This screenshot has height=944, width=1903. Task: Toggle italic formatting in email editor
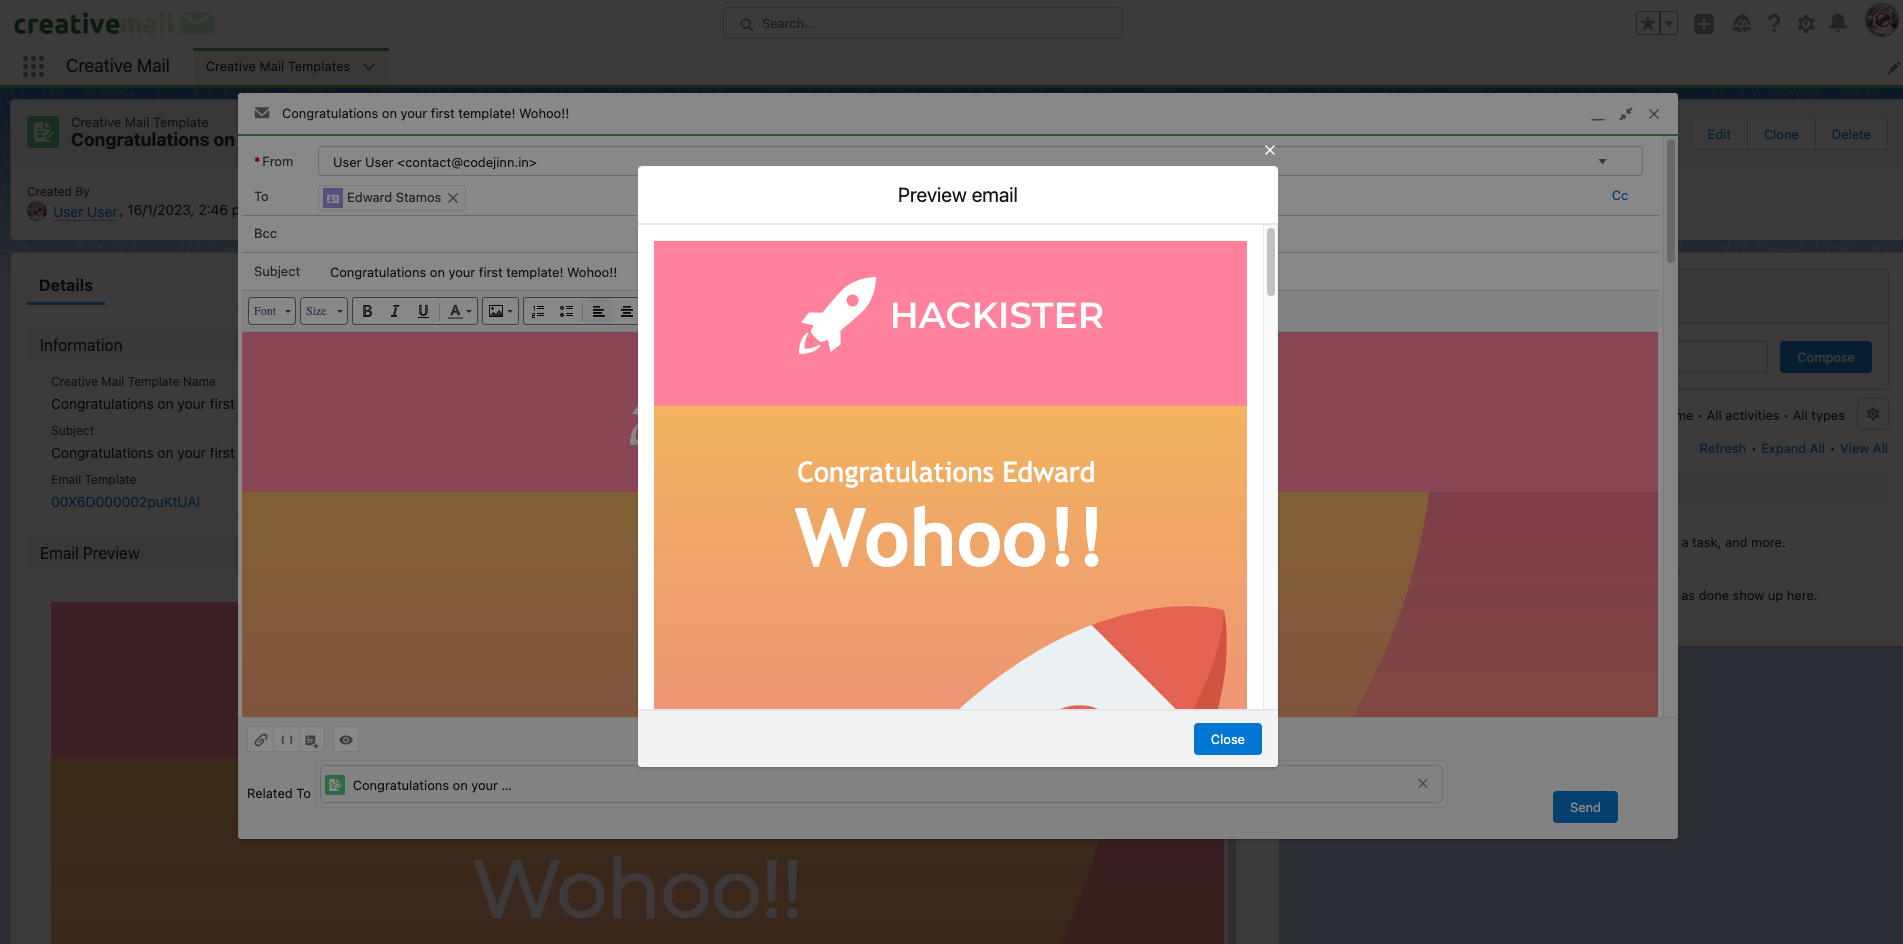click(x=395, y=311)
